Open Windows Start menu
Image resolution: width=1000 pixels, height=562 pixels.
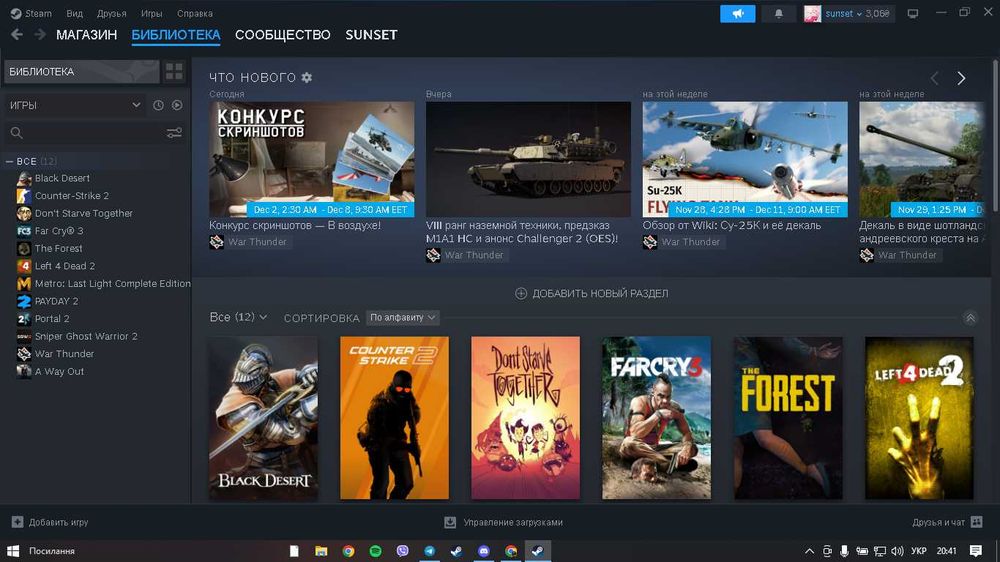coord(13,551)
